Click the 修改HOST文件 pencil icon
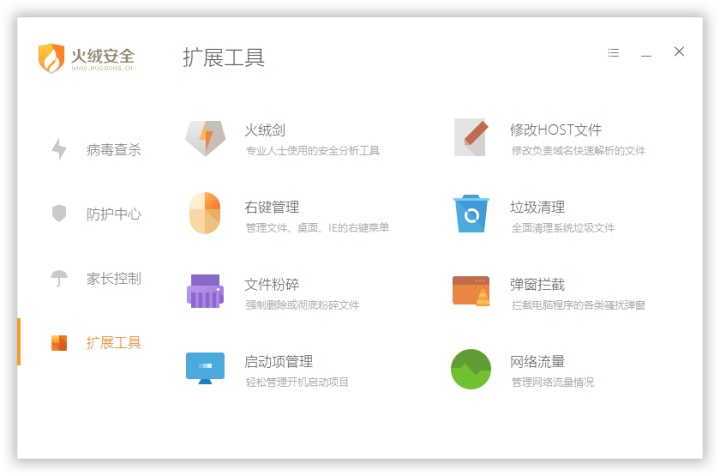 pos(471,137)
